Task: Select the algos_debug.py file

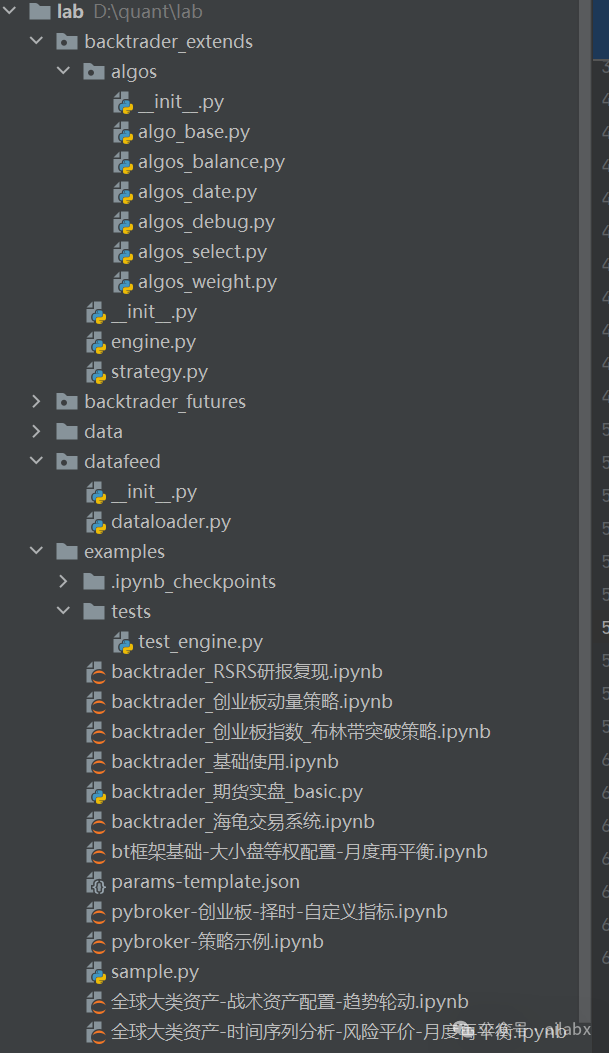Action: 207,222
